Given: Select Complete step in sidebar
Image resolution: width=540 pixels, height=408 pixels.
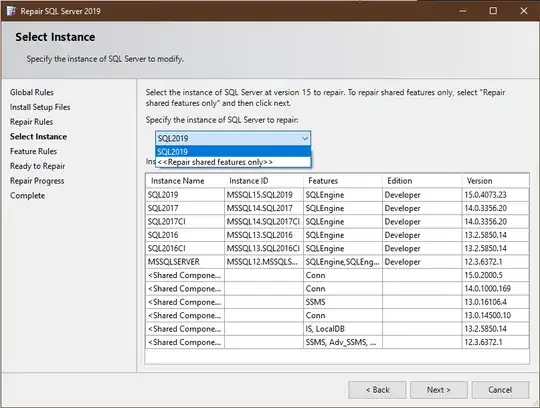Looking at the screenshot, I should pos(27,196).
